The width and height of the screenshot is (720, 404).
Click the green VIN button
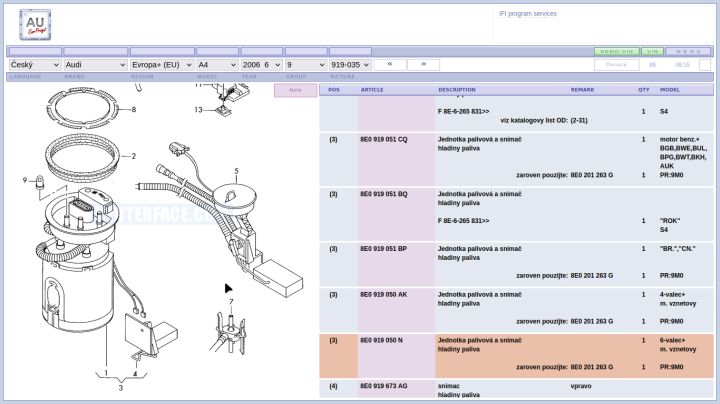tap(652, 51)
